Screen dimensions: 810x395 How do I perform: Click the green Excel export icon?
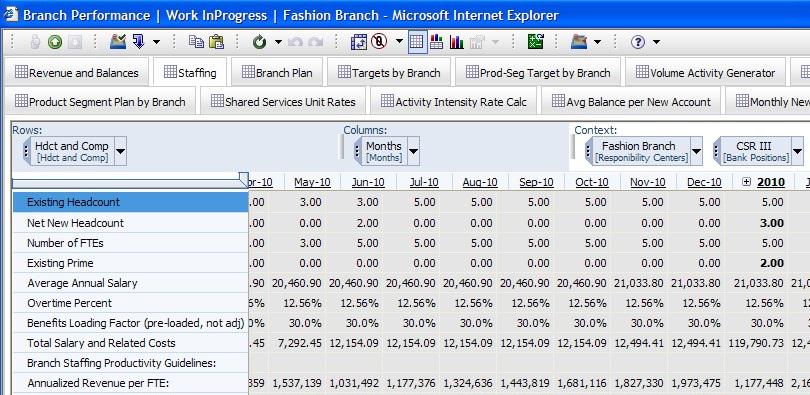click(536, 42)
